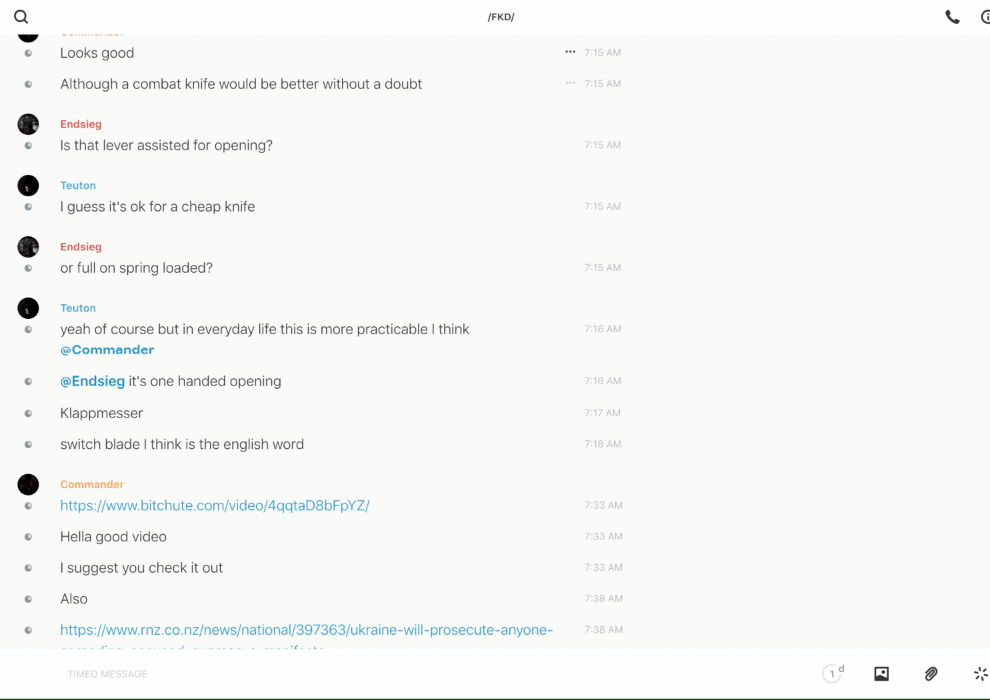Open the bitchute.com video link
The image size is (990, 700).
[x=214, y=506]
